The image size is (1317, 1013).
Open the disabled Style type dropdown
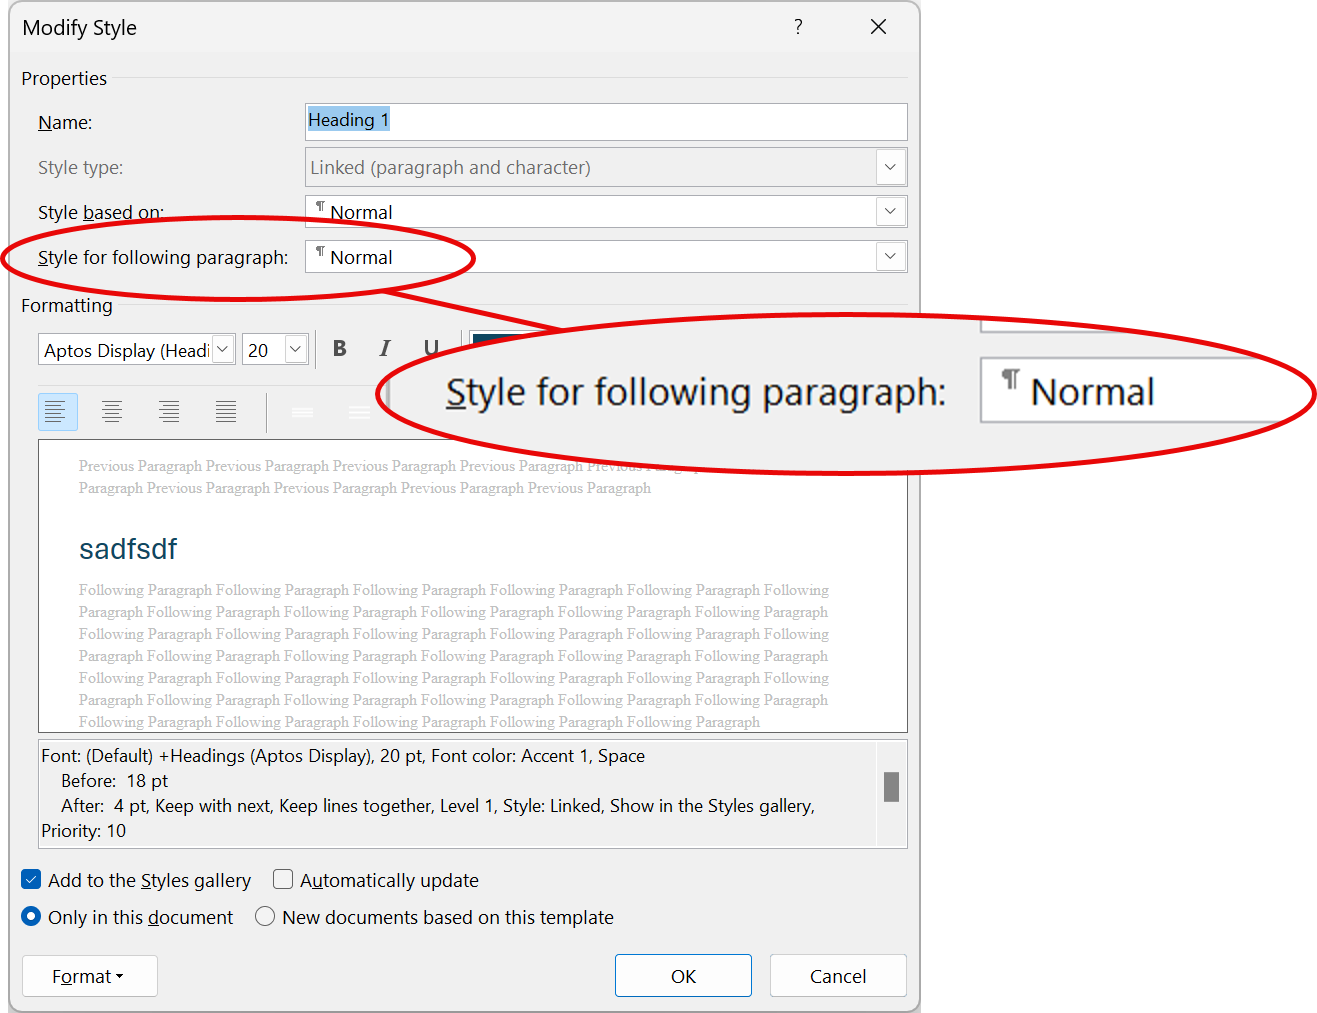(890, 167)
